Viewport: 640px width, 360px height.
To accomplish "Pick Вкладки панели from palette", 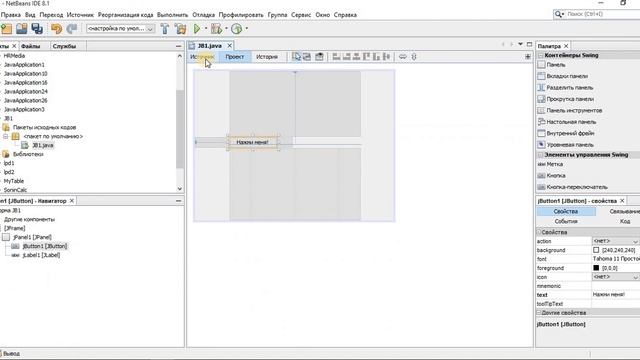I will [x=567, y=76].
